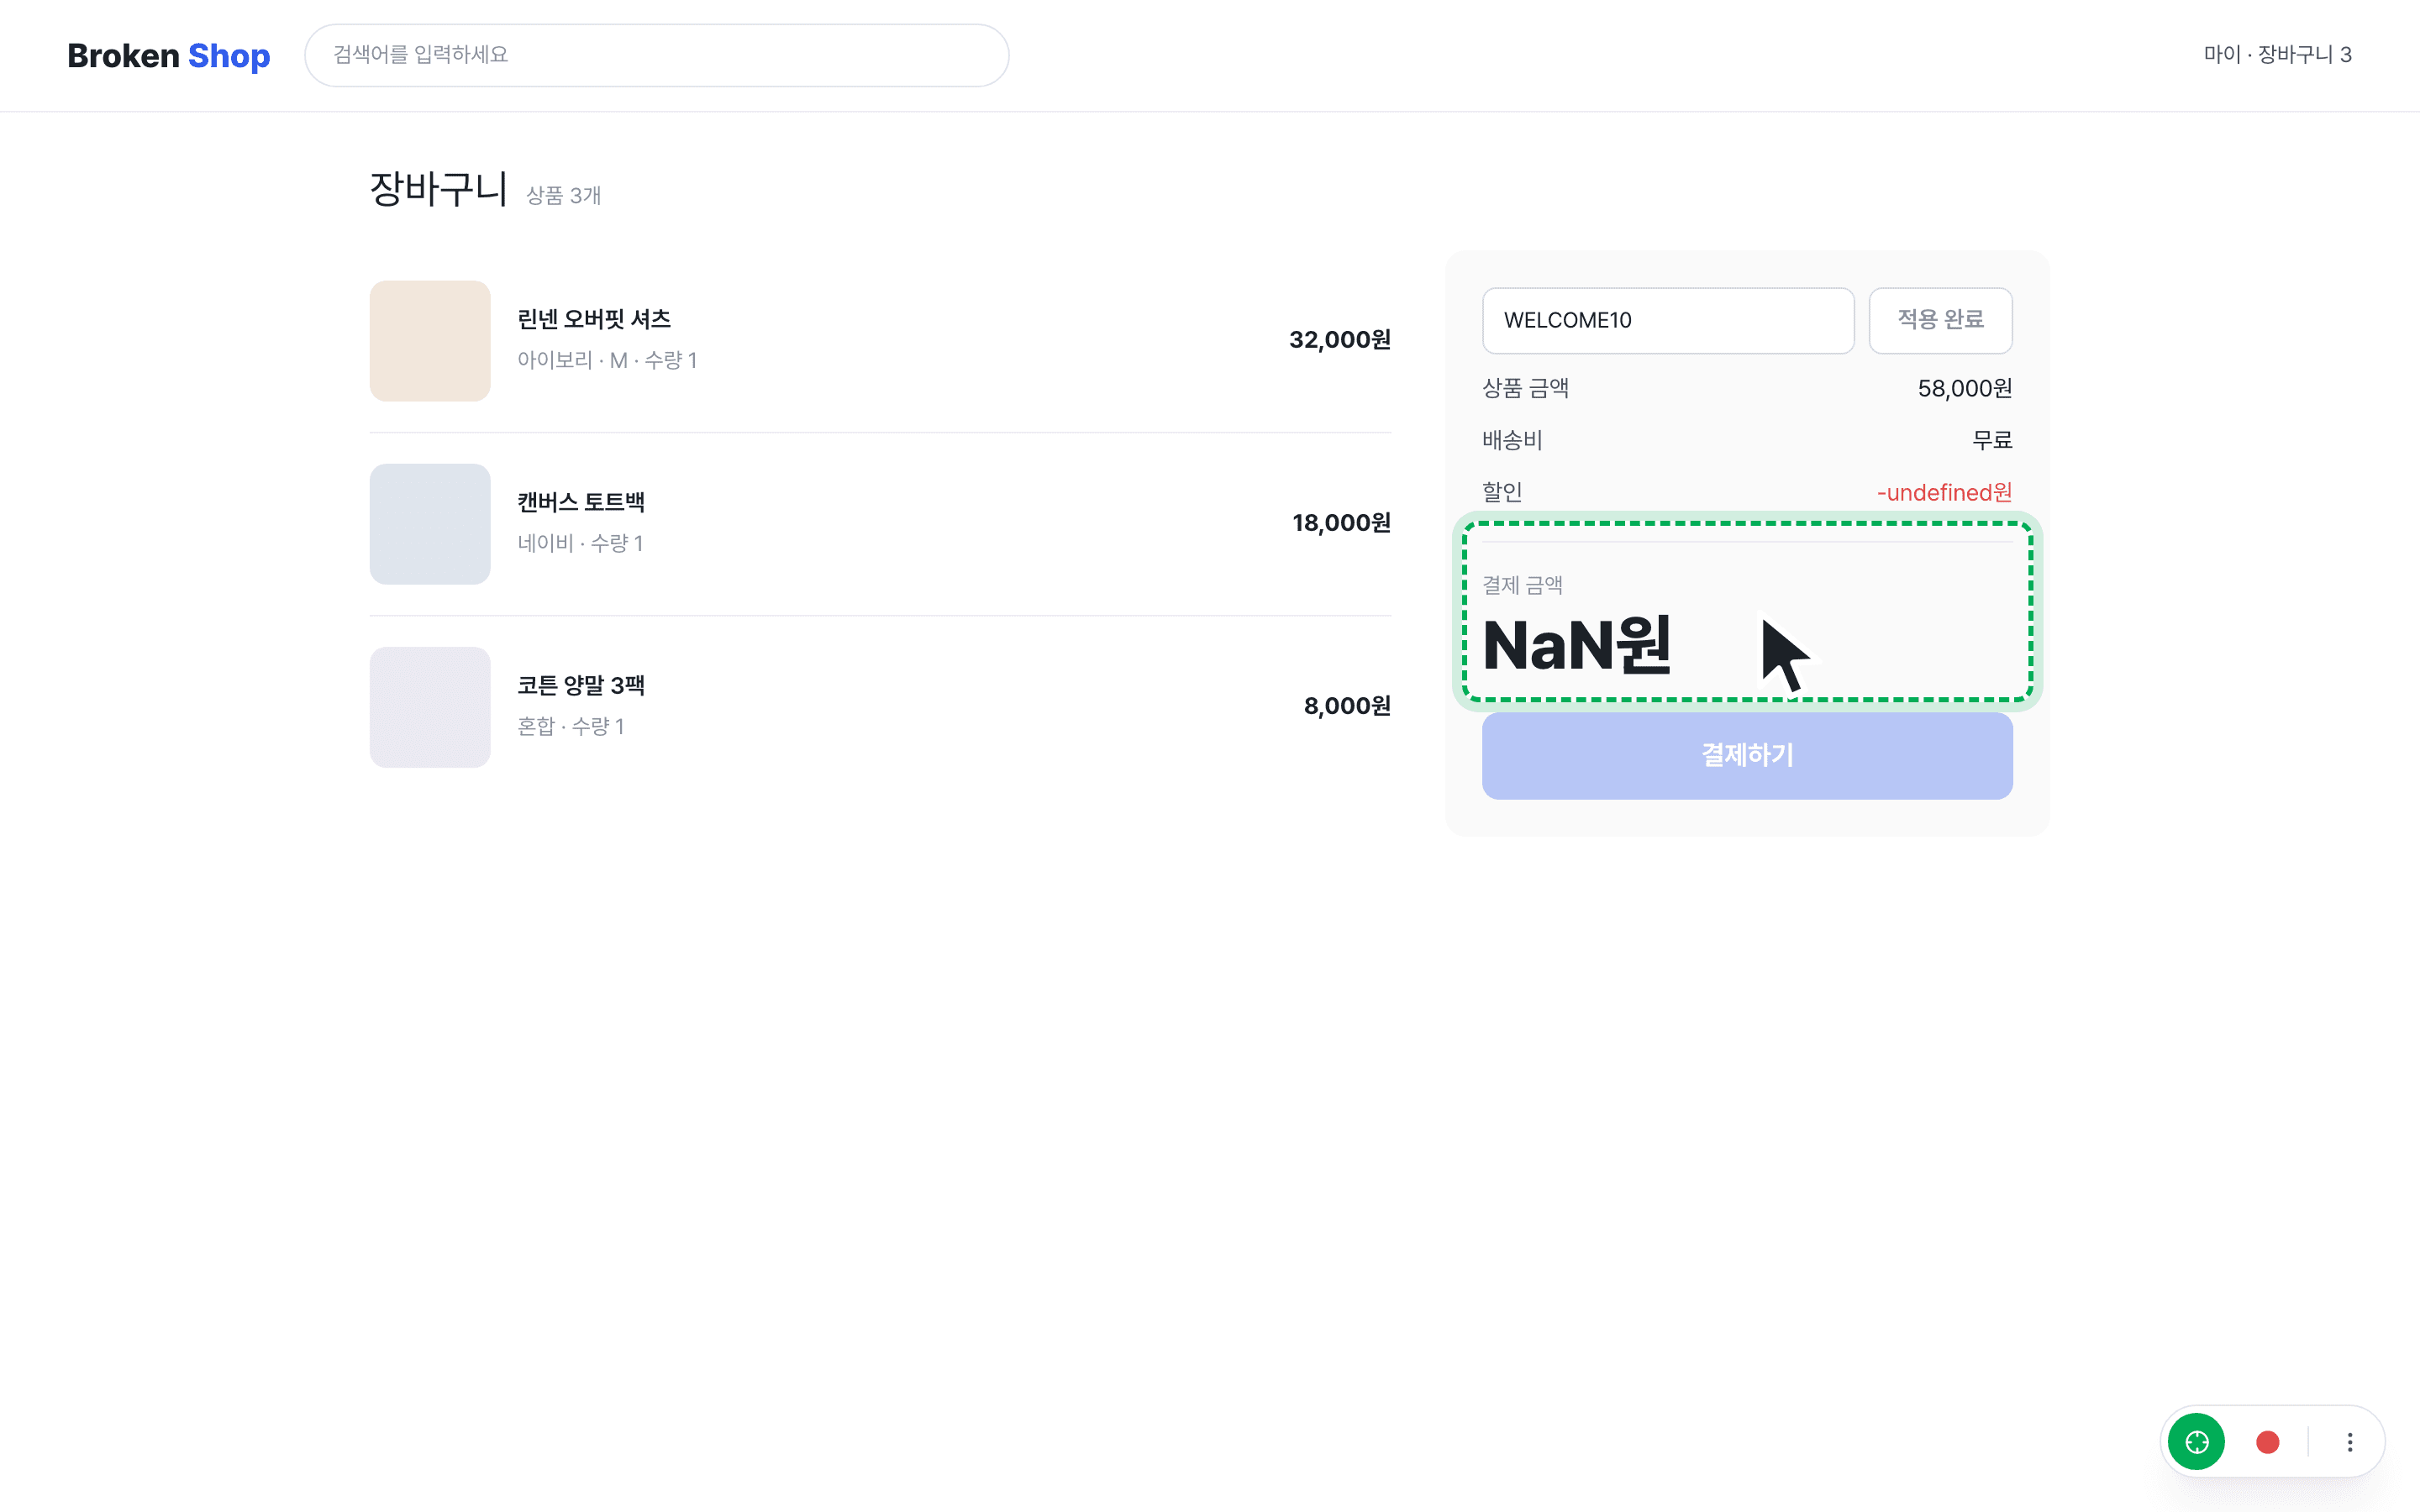Select the 캔버스 토트백 product name
2420x1512 pixels.
click(581, 502)
